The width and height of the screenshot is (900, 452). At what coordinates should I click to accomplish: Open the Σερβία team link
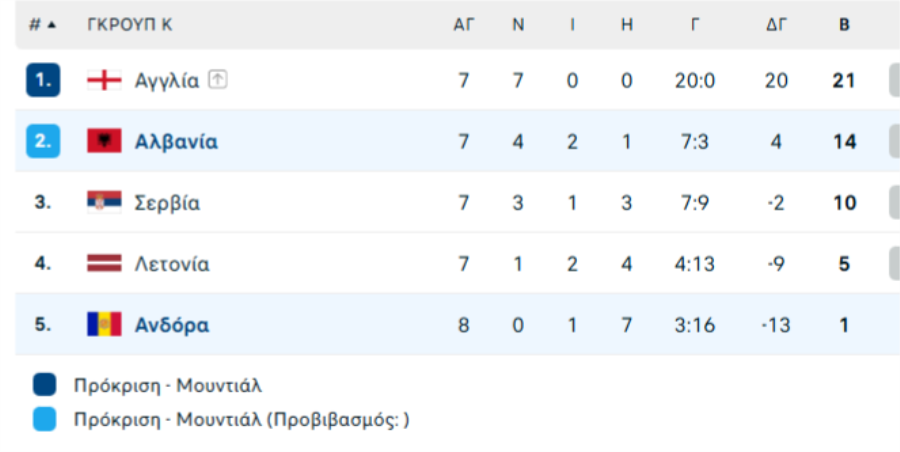(167, 203)
